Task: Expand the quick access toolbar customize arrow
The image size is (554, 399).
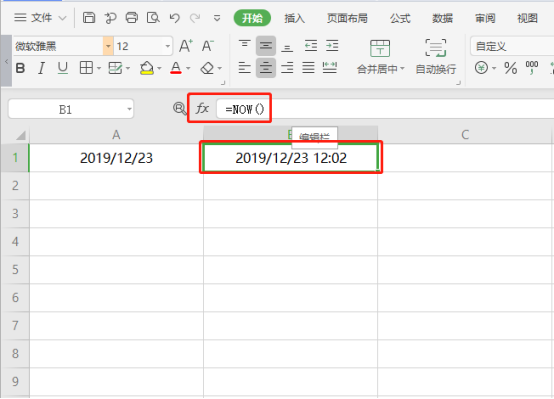Action: [x=217, y=18]
